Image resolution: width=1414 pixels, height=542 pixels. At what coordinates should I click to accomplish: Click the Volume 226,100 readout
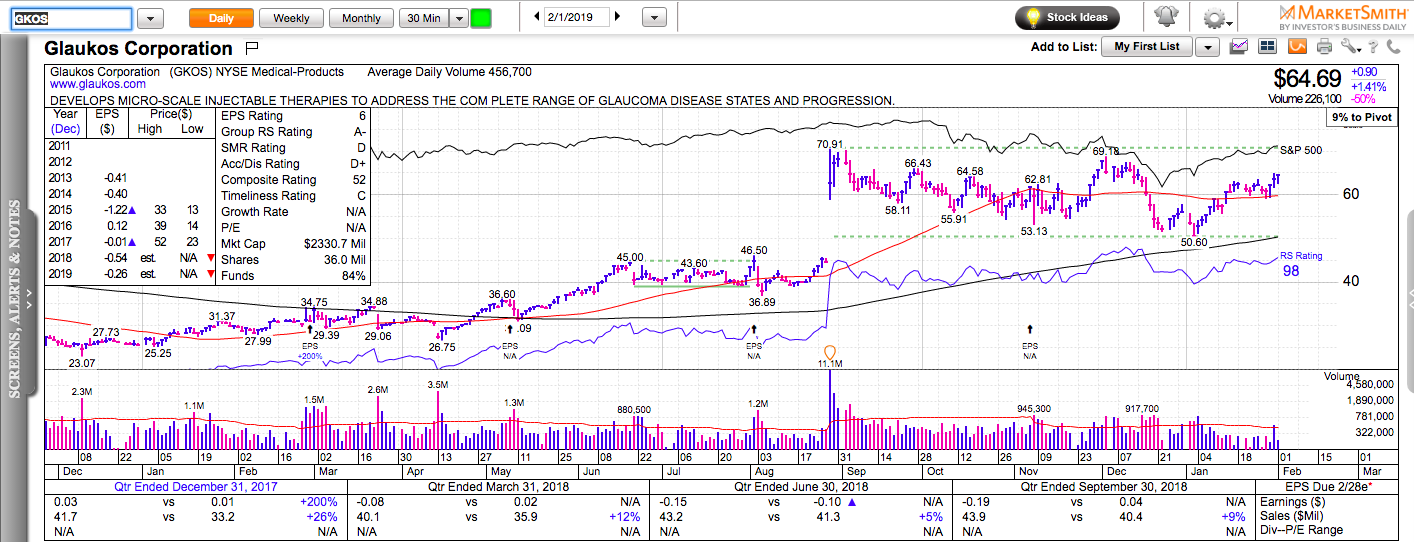point(1304,99)
